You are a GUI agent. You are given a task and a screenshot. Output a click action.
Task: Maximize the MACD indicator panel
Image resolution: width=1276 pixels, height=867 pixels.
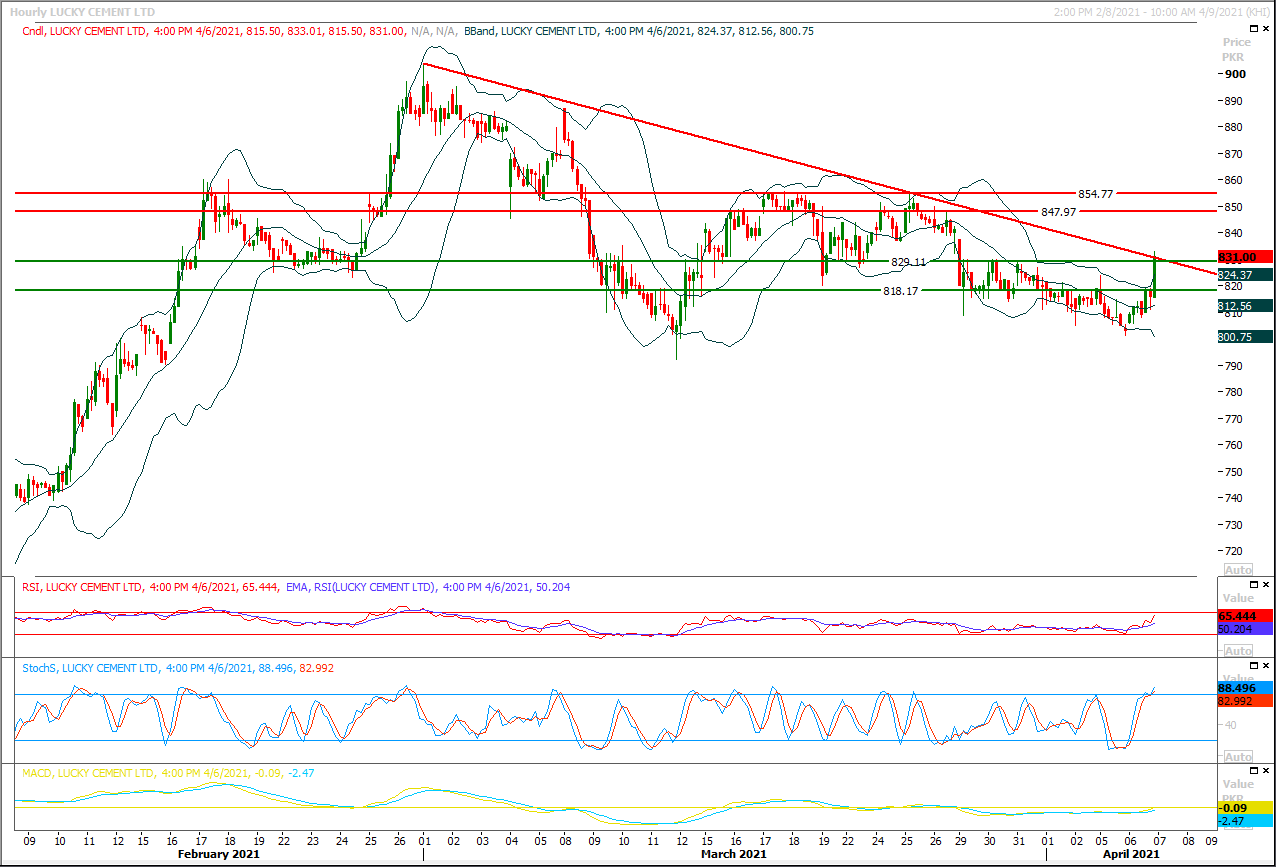(1254, 772)
